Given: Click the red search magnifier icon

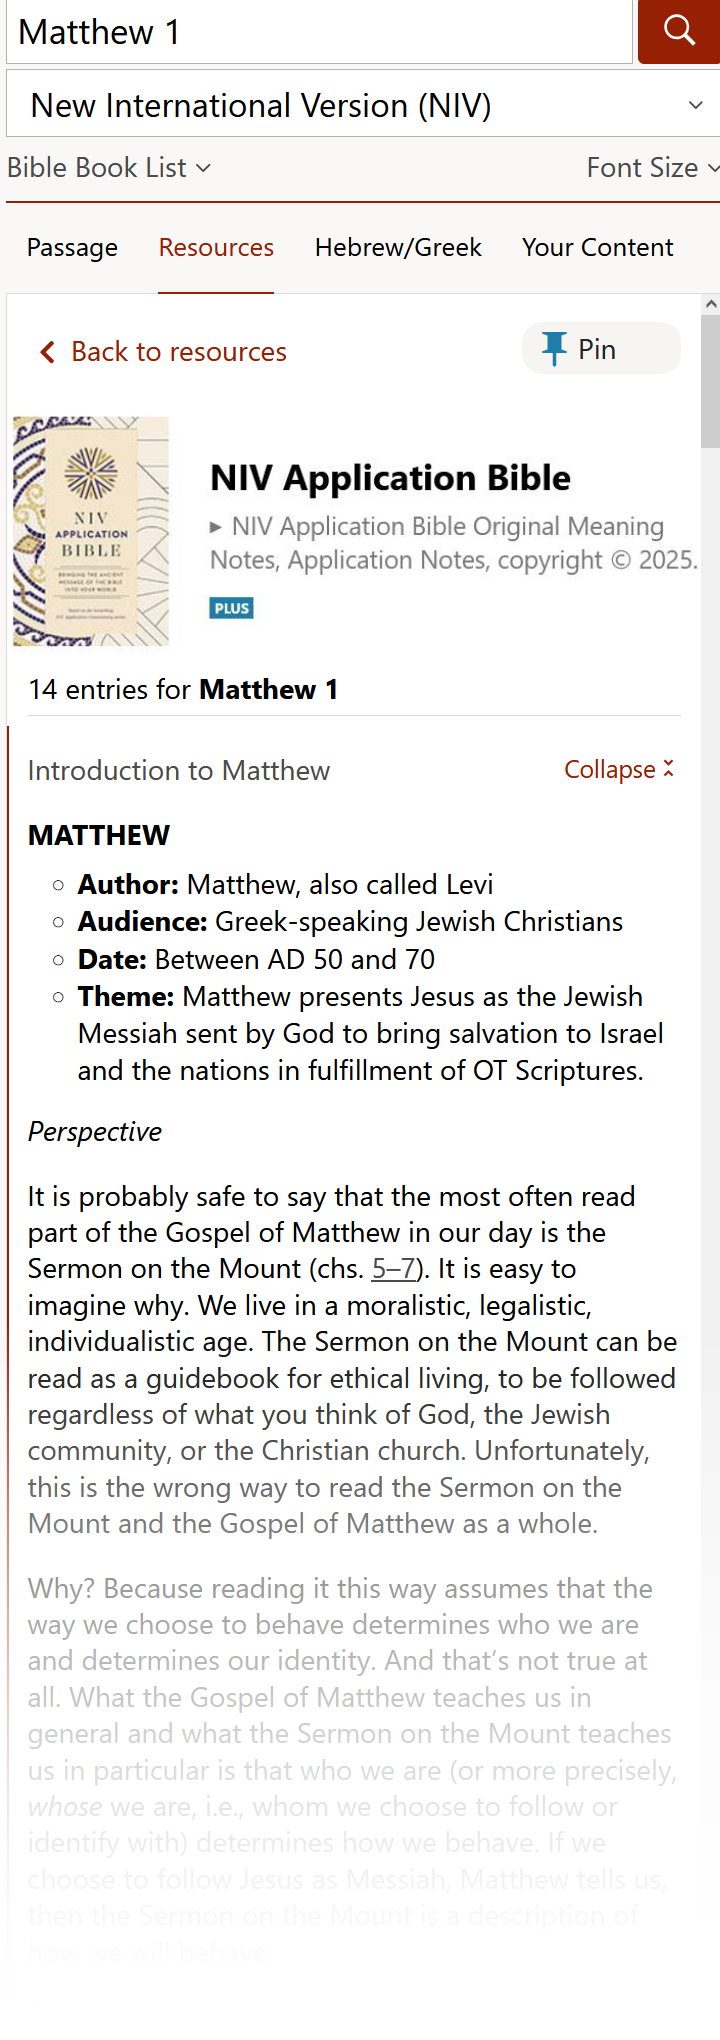Looking at the screenshot, I should point(678,31).
